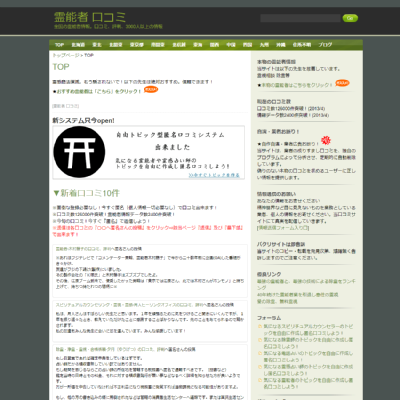Click the last forum topic bullet icon

260,380
